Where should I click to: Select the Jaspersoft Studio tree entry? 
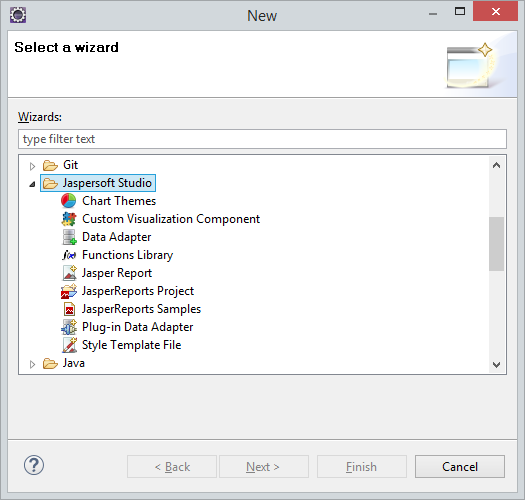click(98, 183)
